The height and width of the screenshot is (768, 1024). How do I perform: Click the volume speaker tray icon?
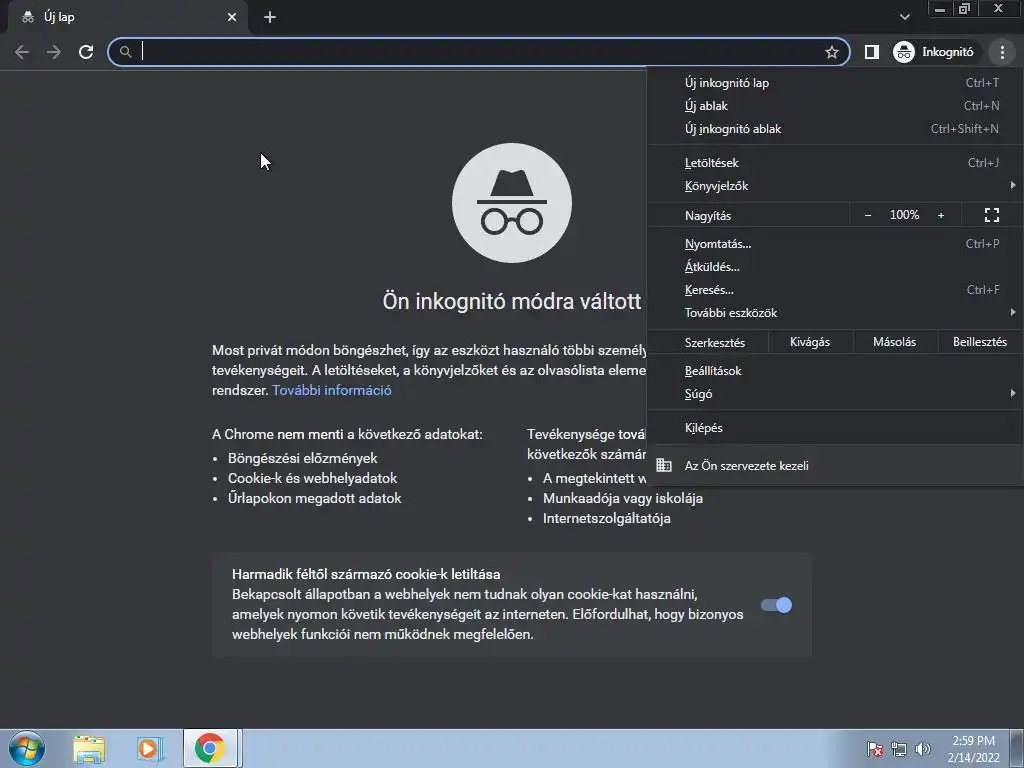(922, 749)
